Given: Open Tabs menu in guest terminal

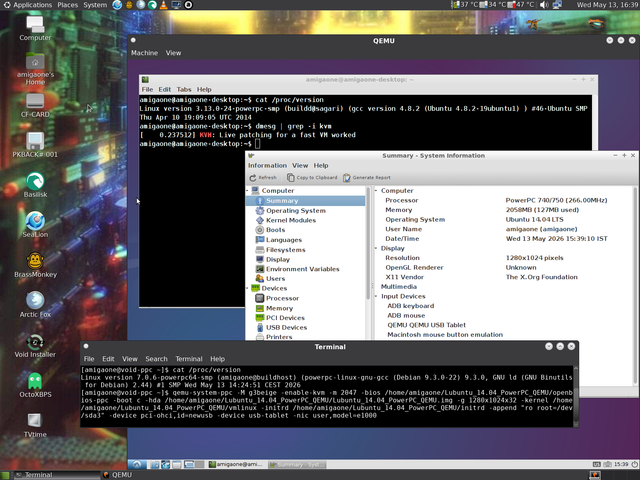Looking at the screenshot, I should (184, 89).
